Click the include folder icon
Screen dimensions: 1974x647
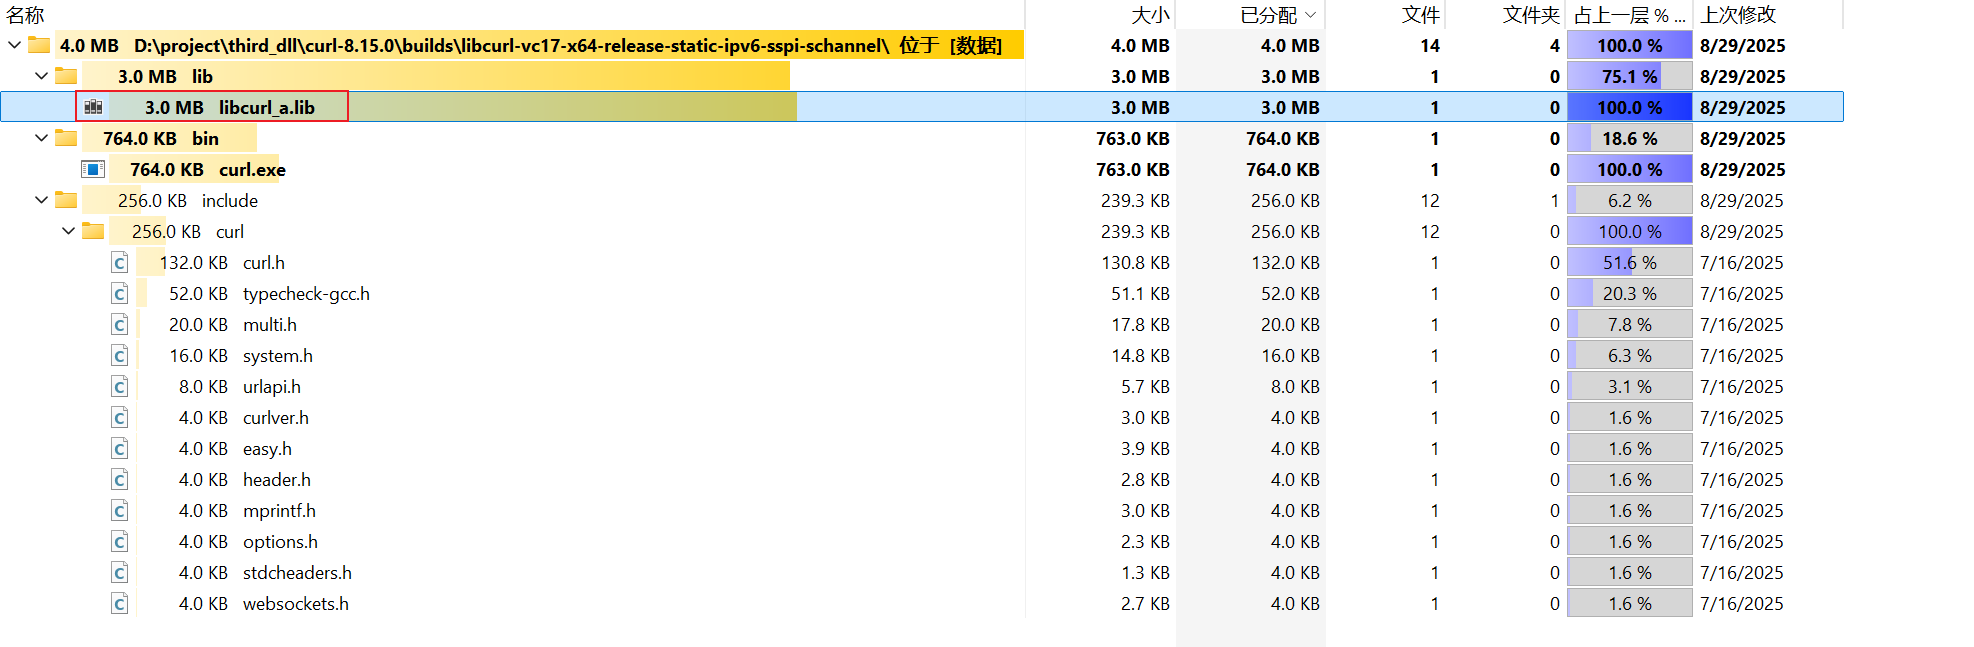click(x=66, y=200)
